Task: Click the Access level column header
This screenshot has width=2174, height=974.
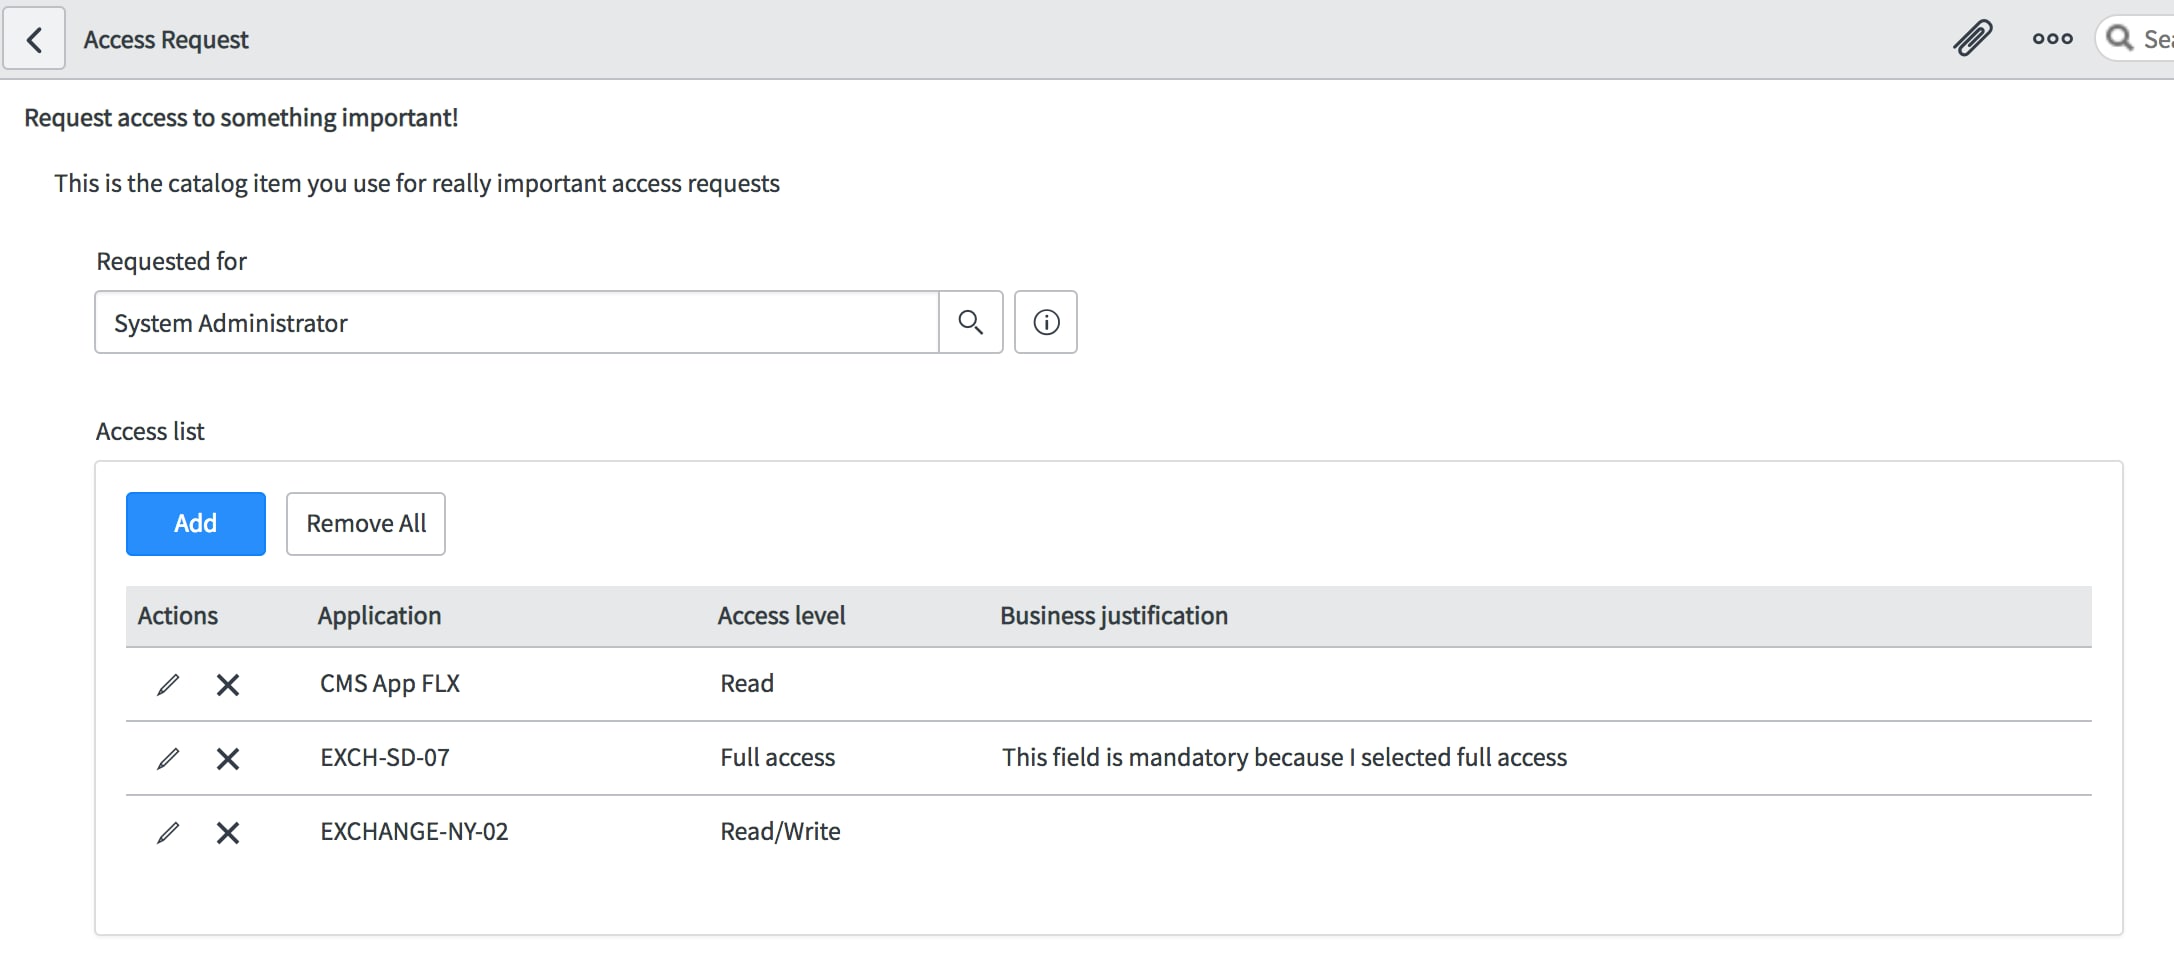Action: (x=781, y=616)
